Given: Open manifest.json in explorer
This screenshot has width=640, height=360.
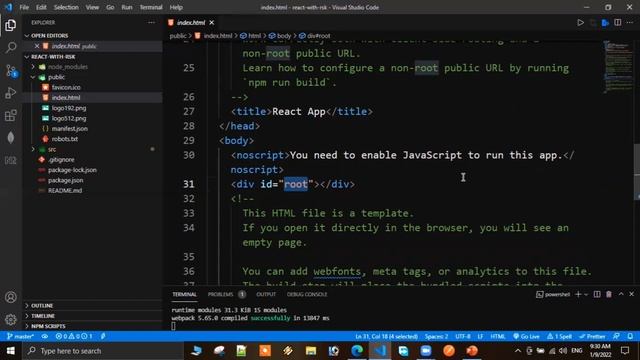Looking at the screenshot, I should click(69, 129).
